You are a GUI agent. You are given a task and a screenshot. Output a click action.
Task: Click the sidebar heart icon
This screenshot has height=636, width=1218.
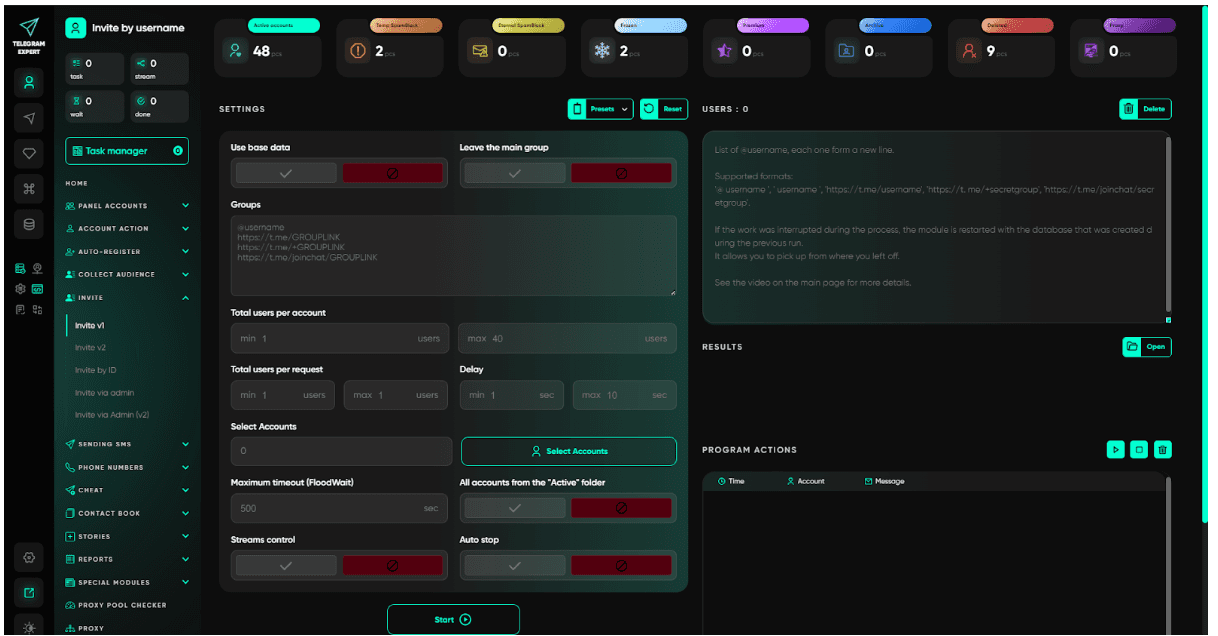tap(28, 153)
